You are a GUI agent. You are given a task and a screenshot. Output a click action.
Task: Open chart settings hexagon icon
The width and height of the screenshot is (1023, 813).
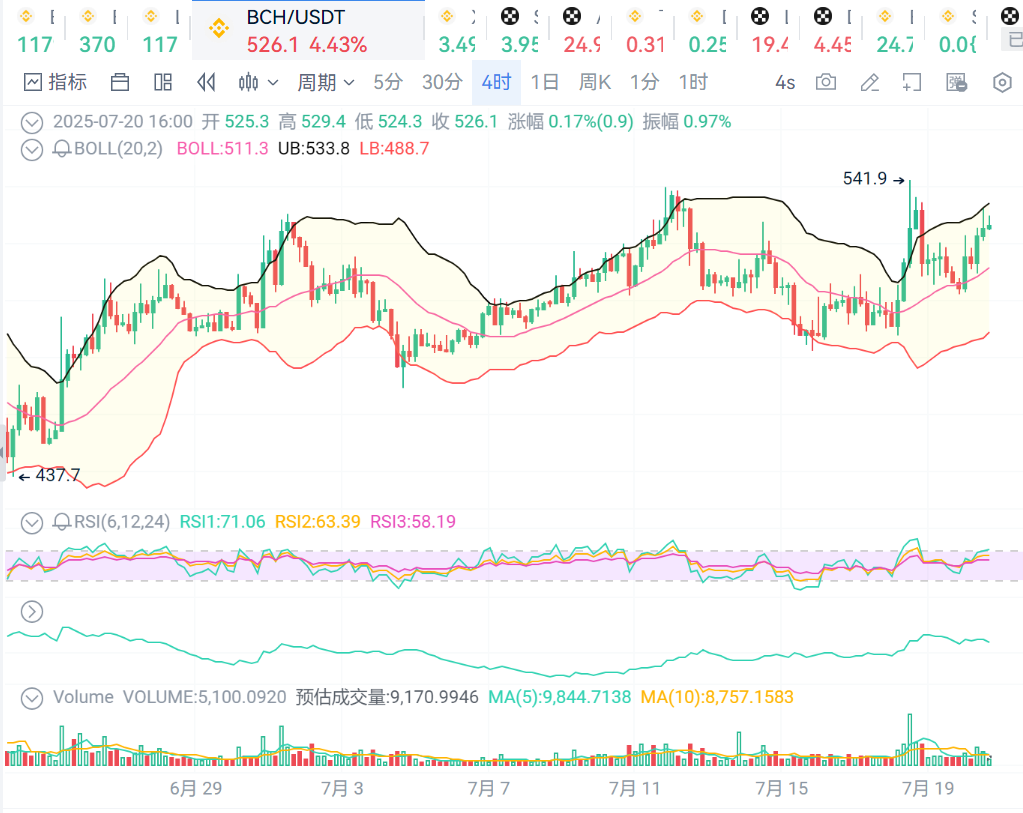click(x=1002, y=82)
